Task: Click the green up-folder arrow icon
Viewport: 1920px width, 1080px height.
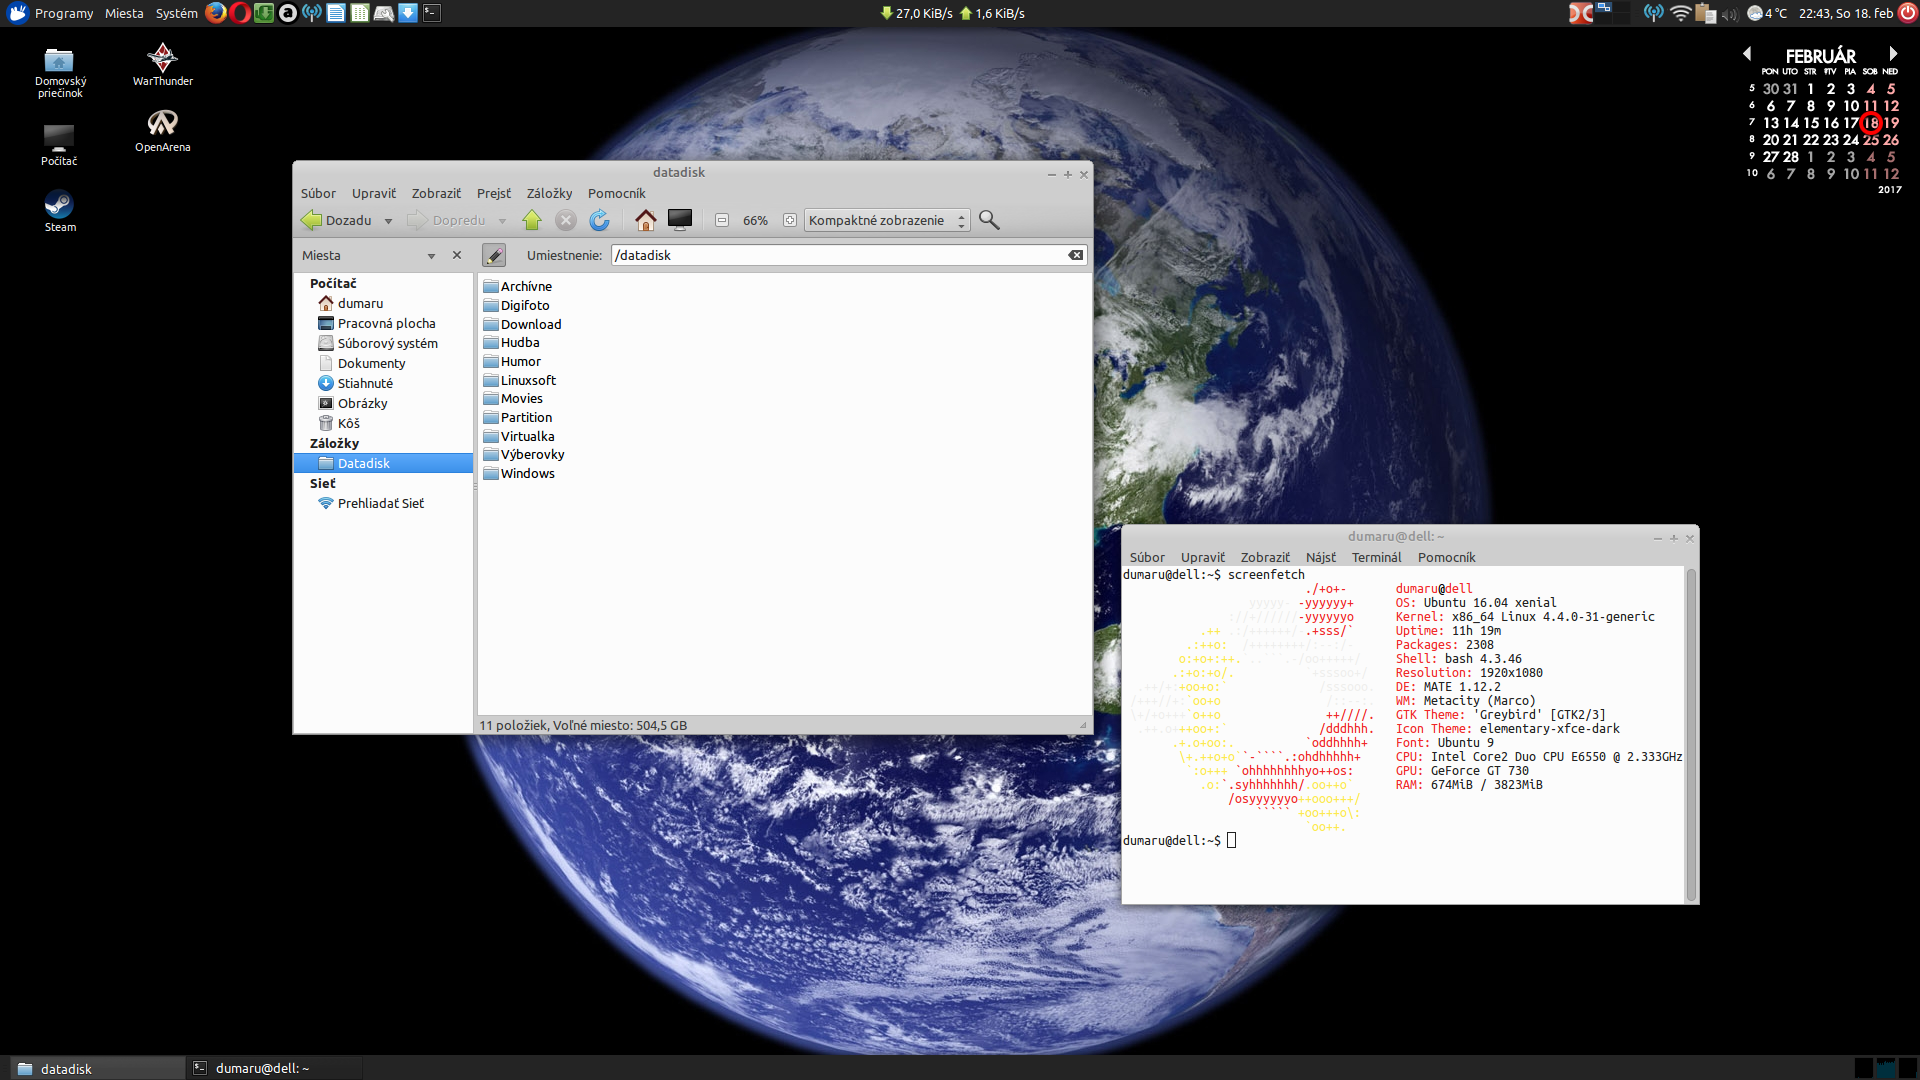Action: (x=532, y=220)
